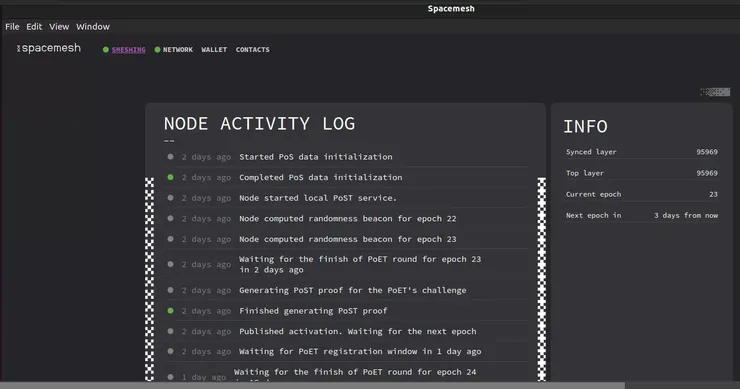Click the Spacemesh window title
Screen dimensions: 740x389
point(451,8)
